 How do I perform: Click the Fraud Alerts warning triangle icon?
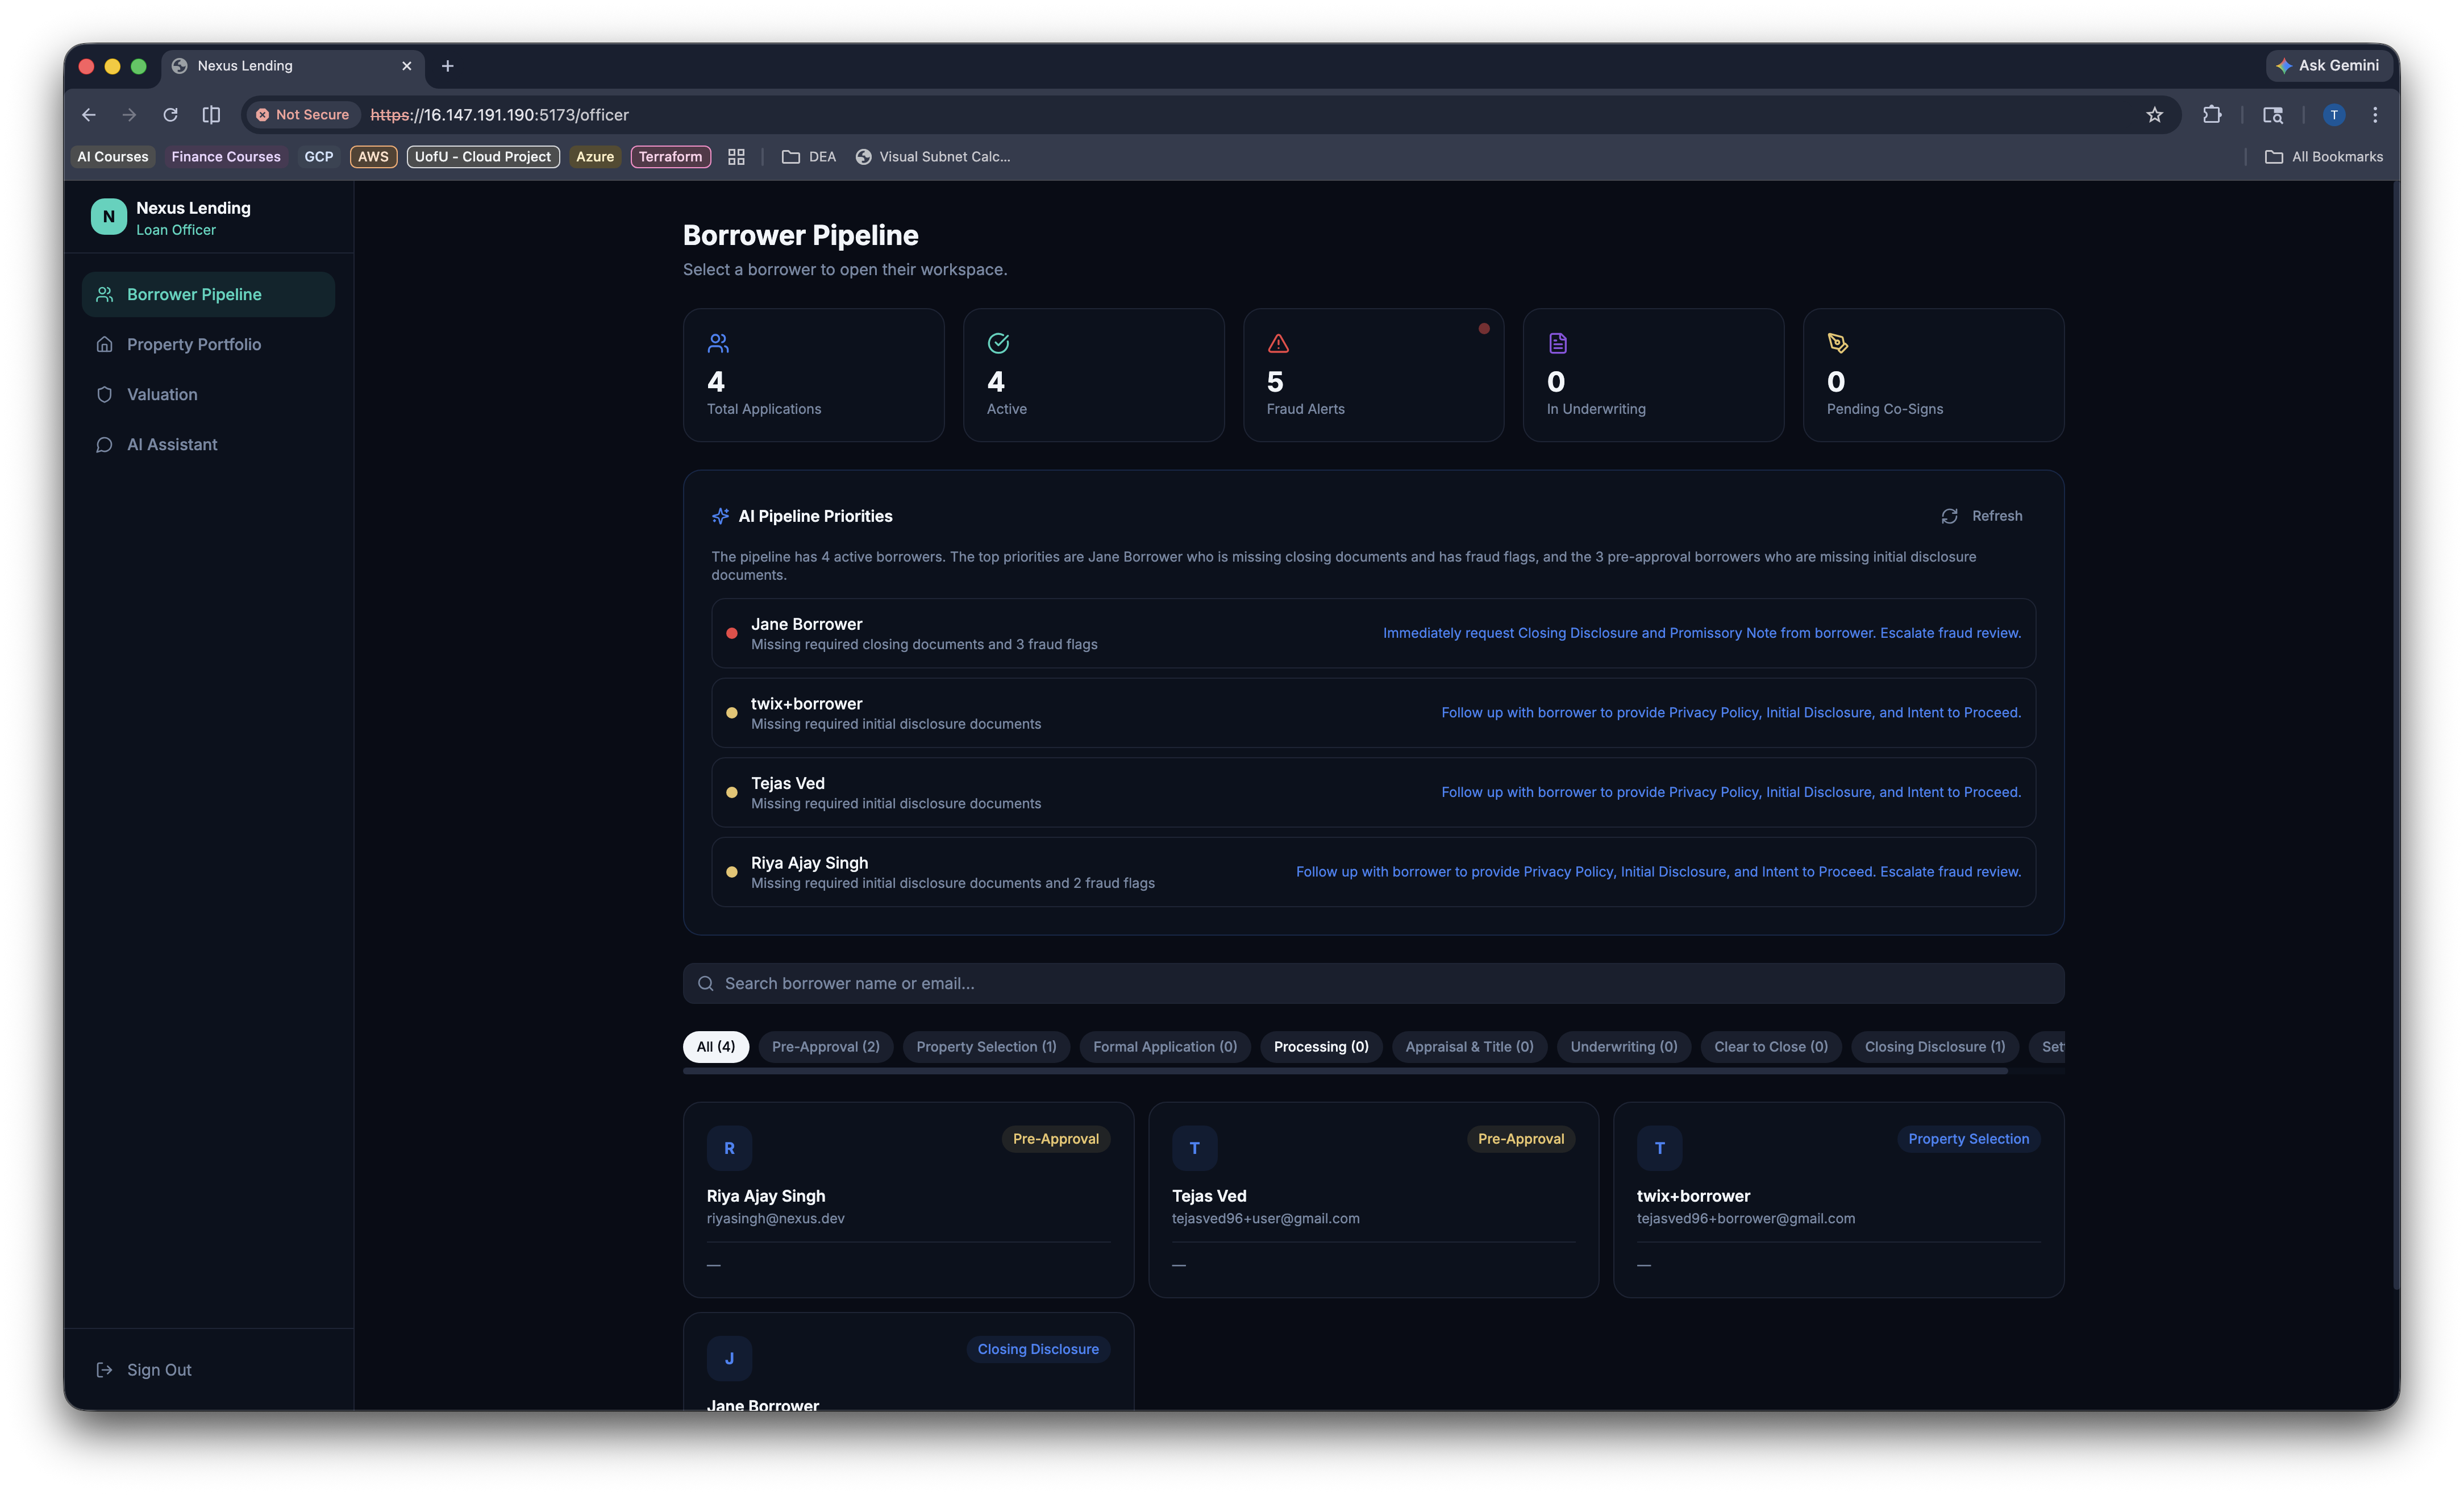[1278, 344]
